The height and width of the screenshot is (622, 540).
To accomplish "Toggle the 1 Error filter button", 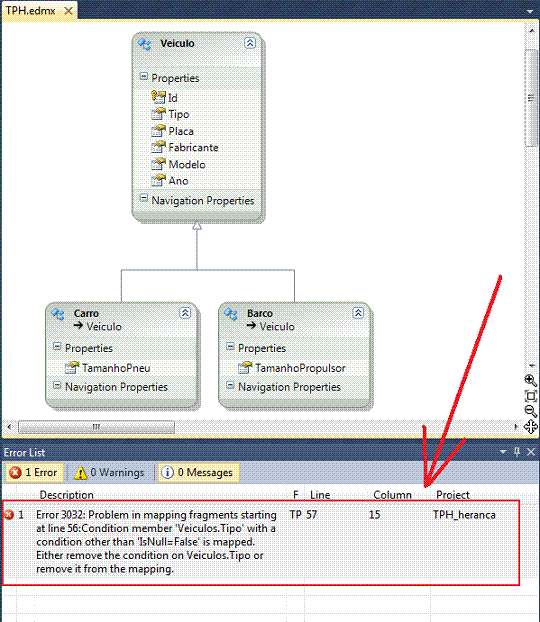I will point(34,472).
